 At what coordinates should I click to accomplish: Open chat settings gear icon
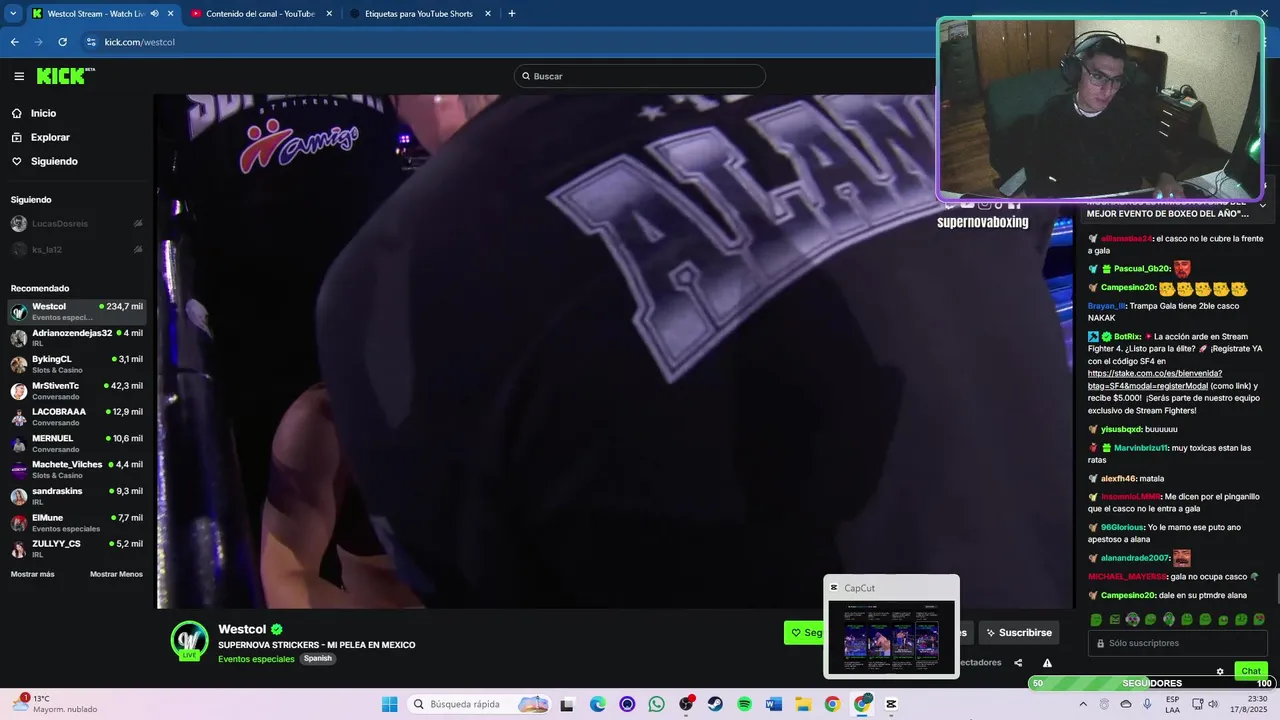(1220, 671)
